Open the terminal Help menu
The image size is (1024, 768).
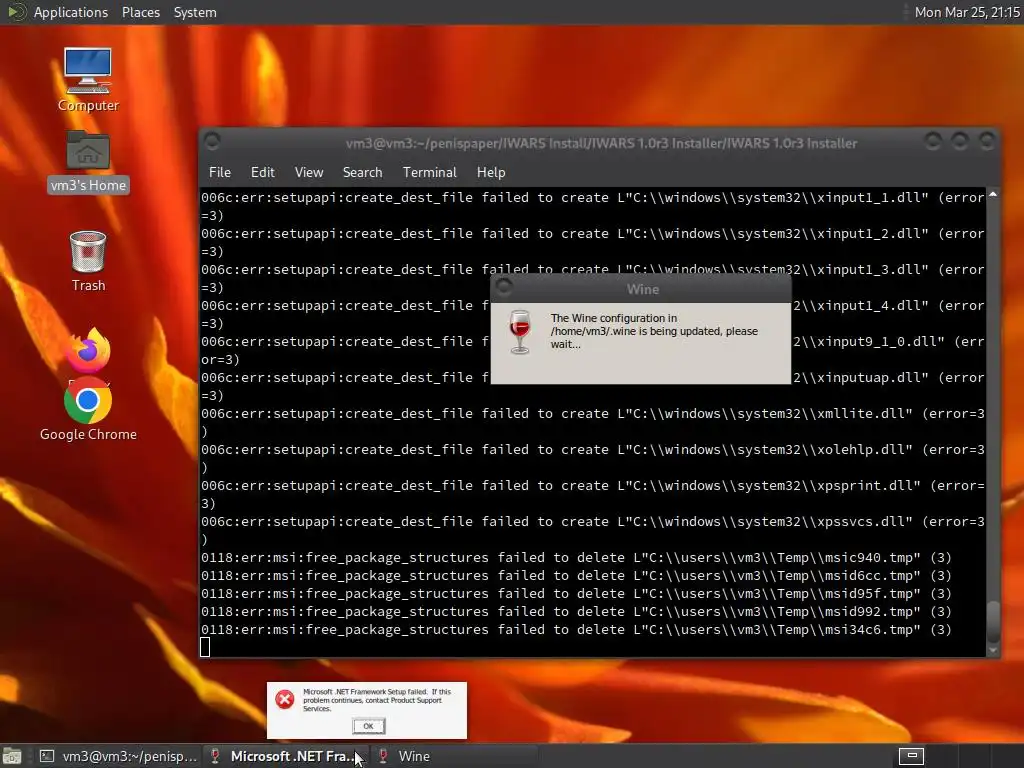[491, 172]
